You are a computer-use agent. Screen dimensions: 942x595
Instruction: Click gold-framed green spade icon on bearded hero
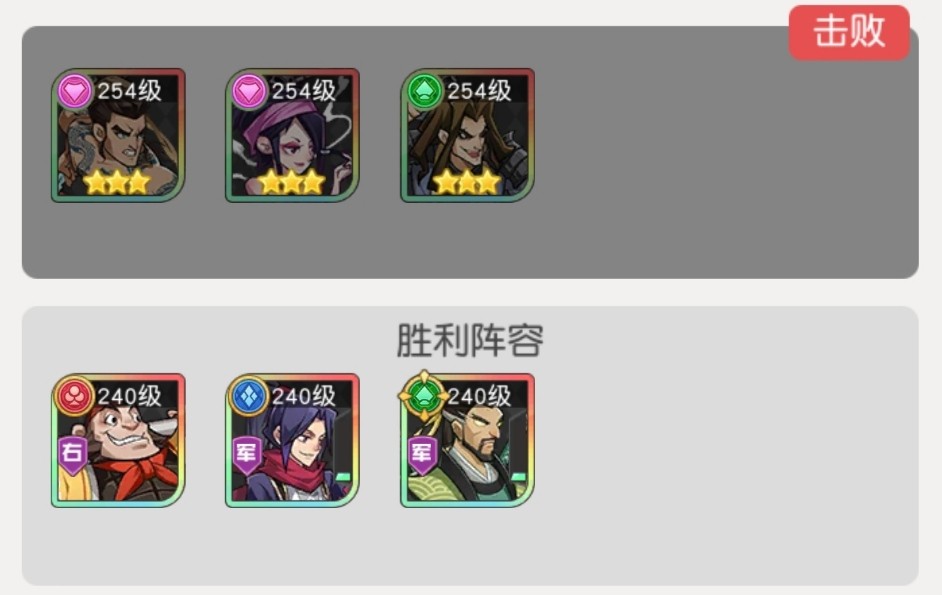coord(424,396)
